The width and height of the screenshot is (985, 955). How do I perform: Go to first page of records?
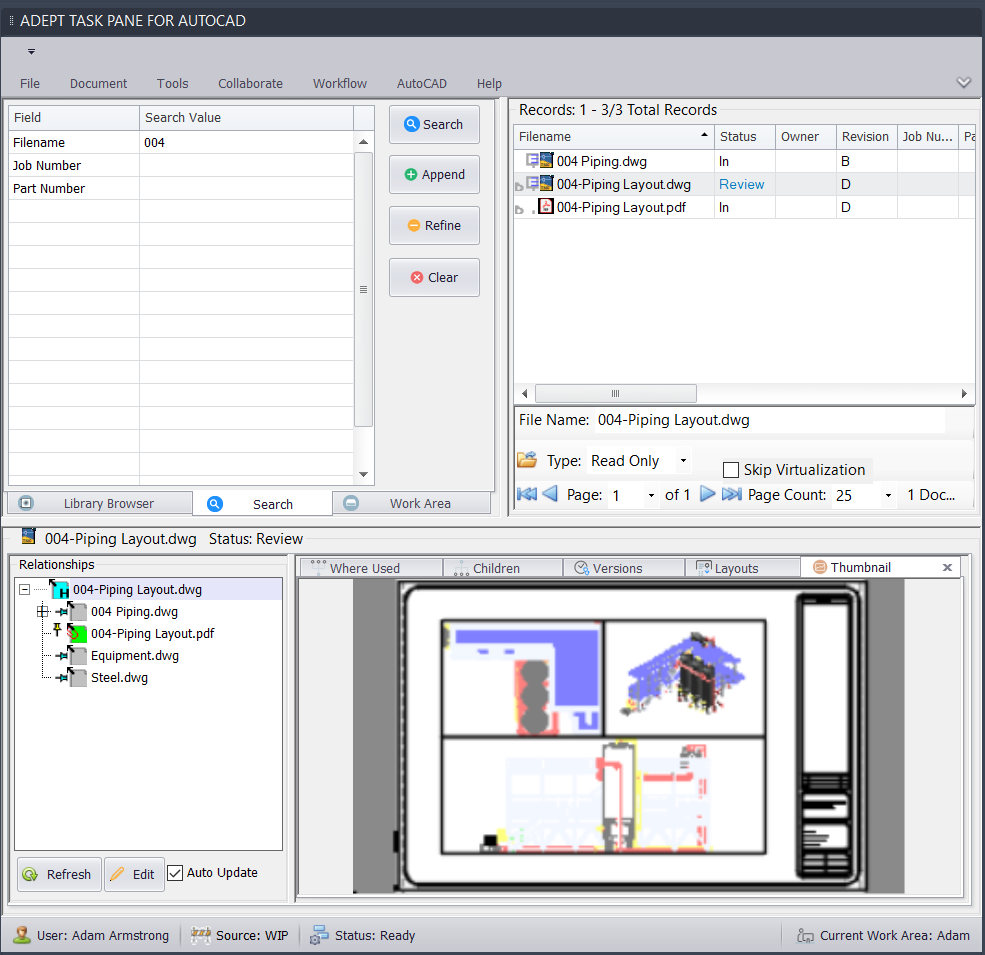click(526, 494)
